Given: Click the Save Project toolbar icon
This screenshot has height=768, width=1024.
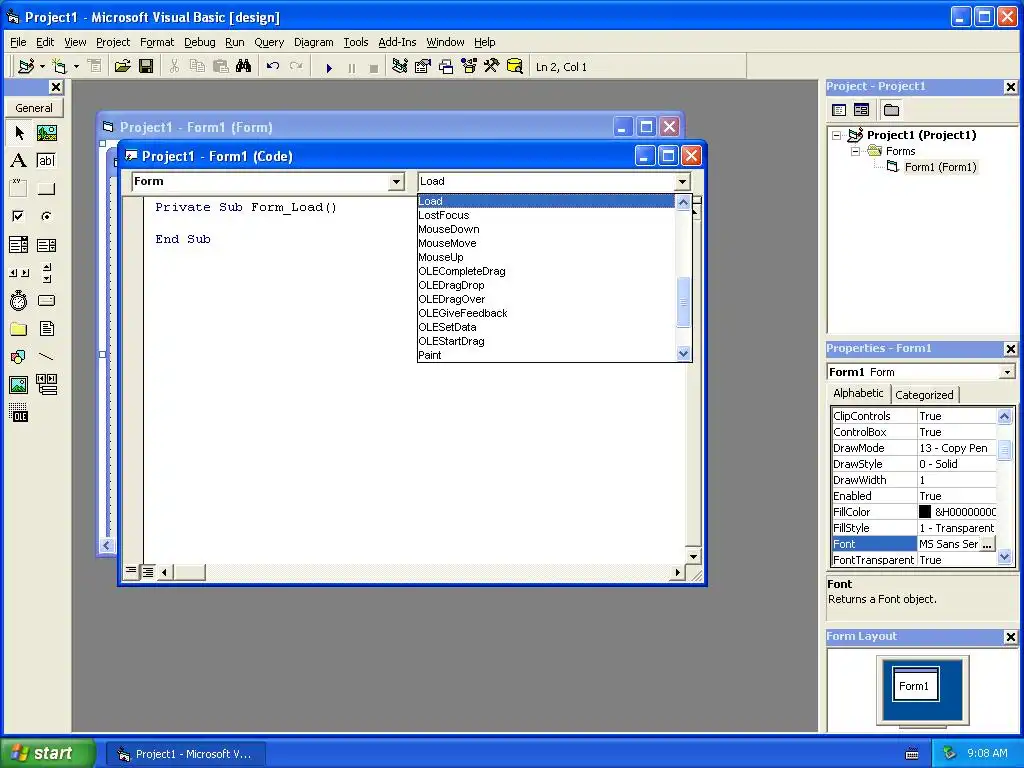Looking at the screenshot, I should coord(146,67).
